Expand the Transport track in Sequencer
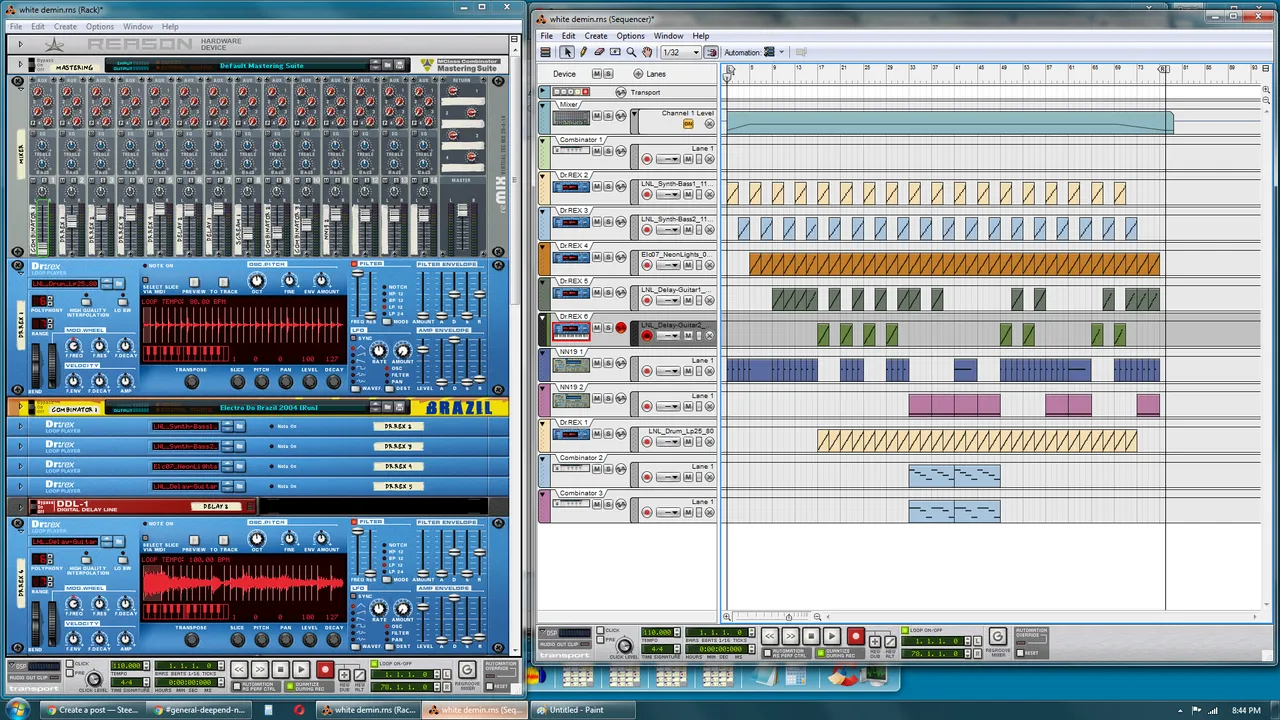Viewport: 1280px width, 720px height. 544,92
